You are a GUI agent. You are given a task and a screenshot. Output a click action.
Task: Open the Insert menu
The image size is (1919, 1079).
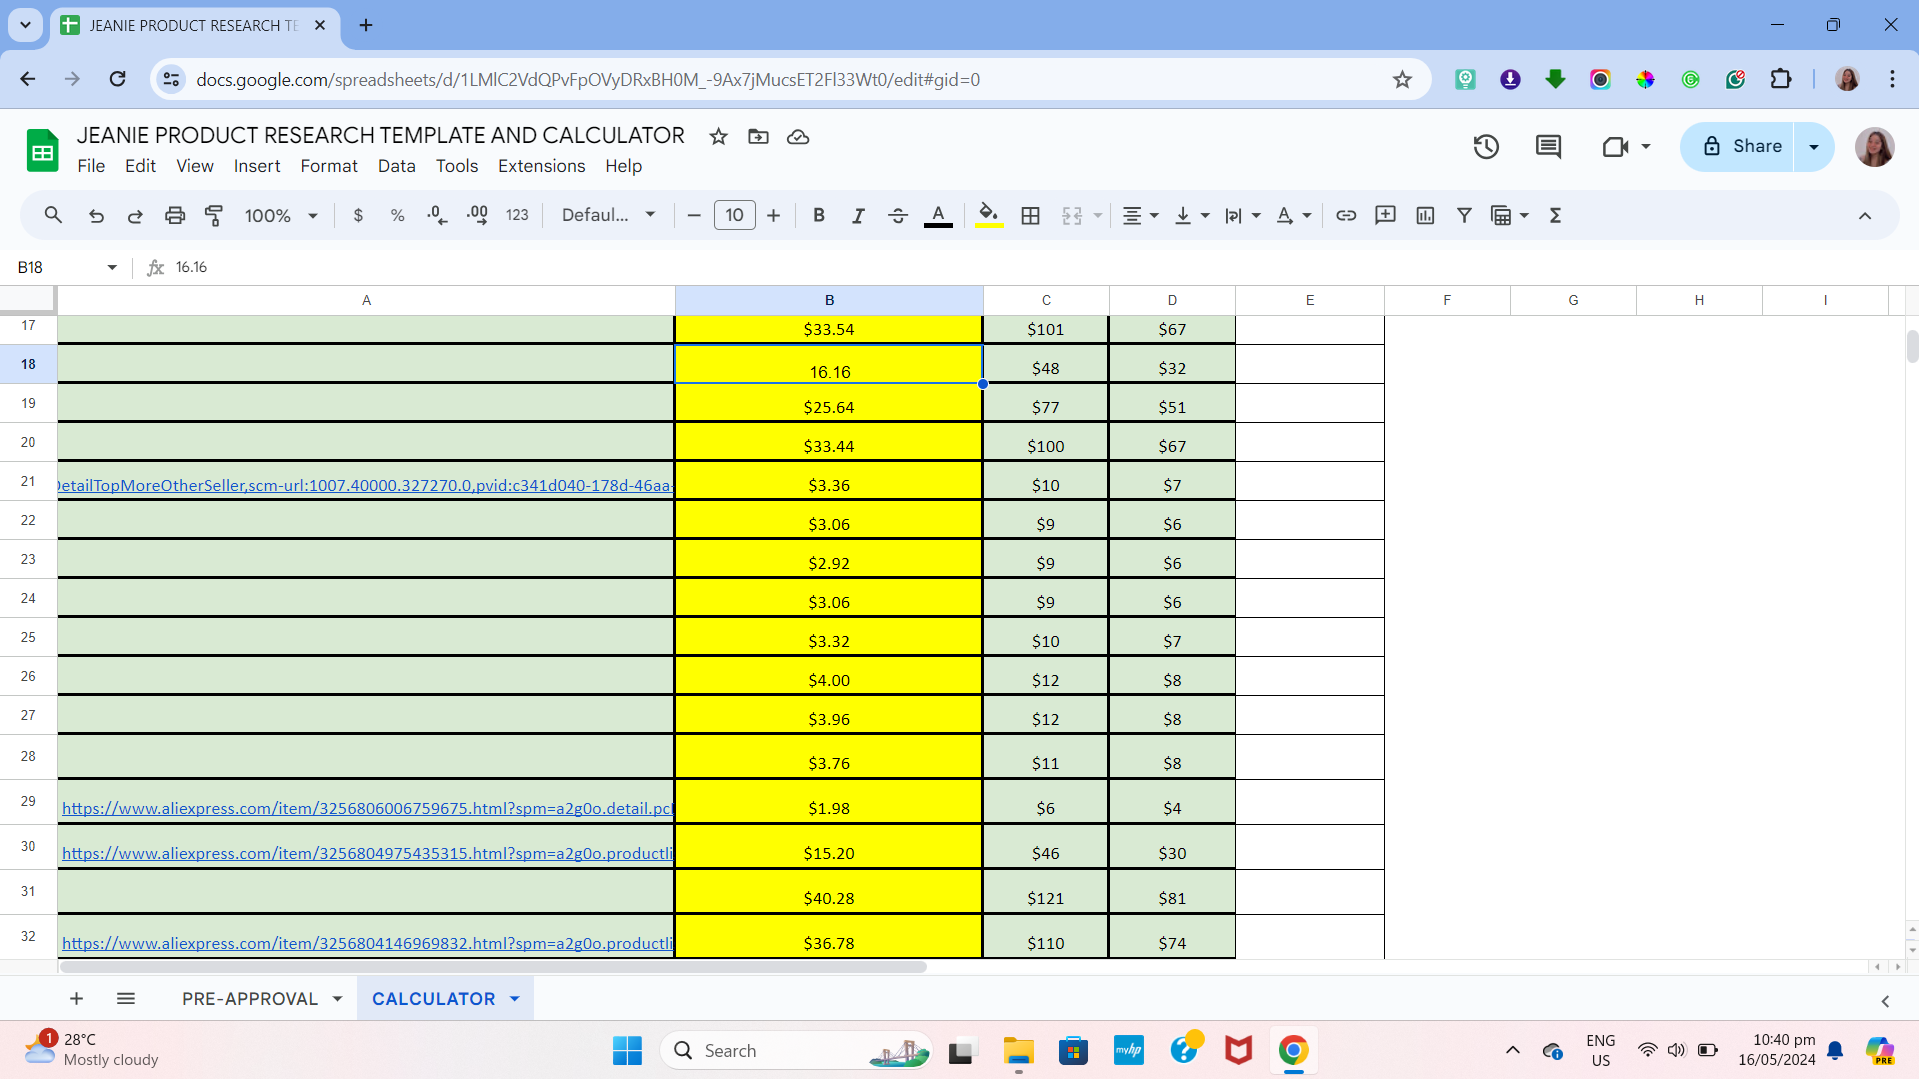click(x=257, y=166)
